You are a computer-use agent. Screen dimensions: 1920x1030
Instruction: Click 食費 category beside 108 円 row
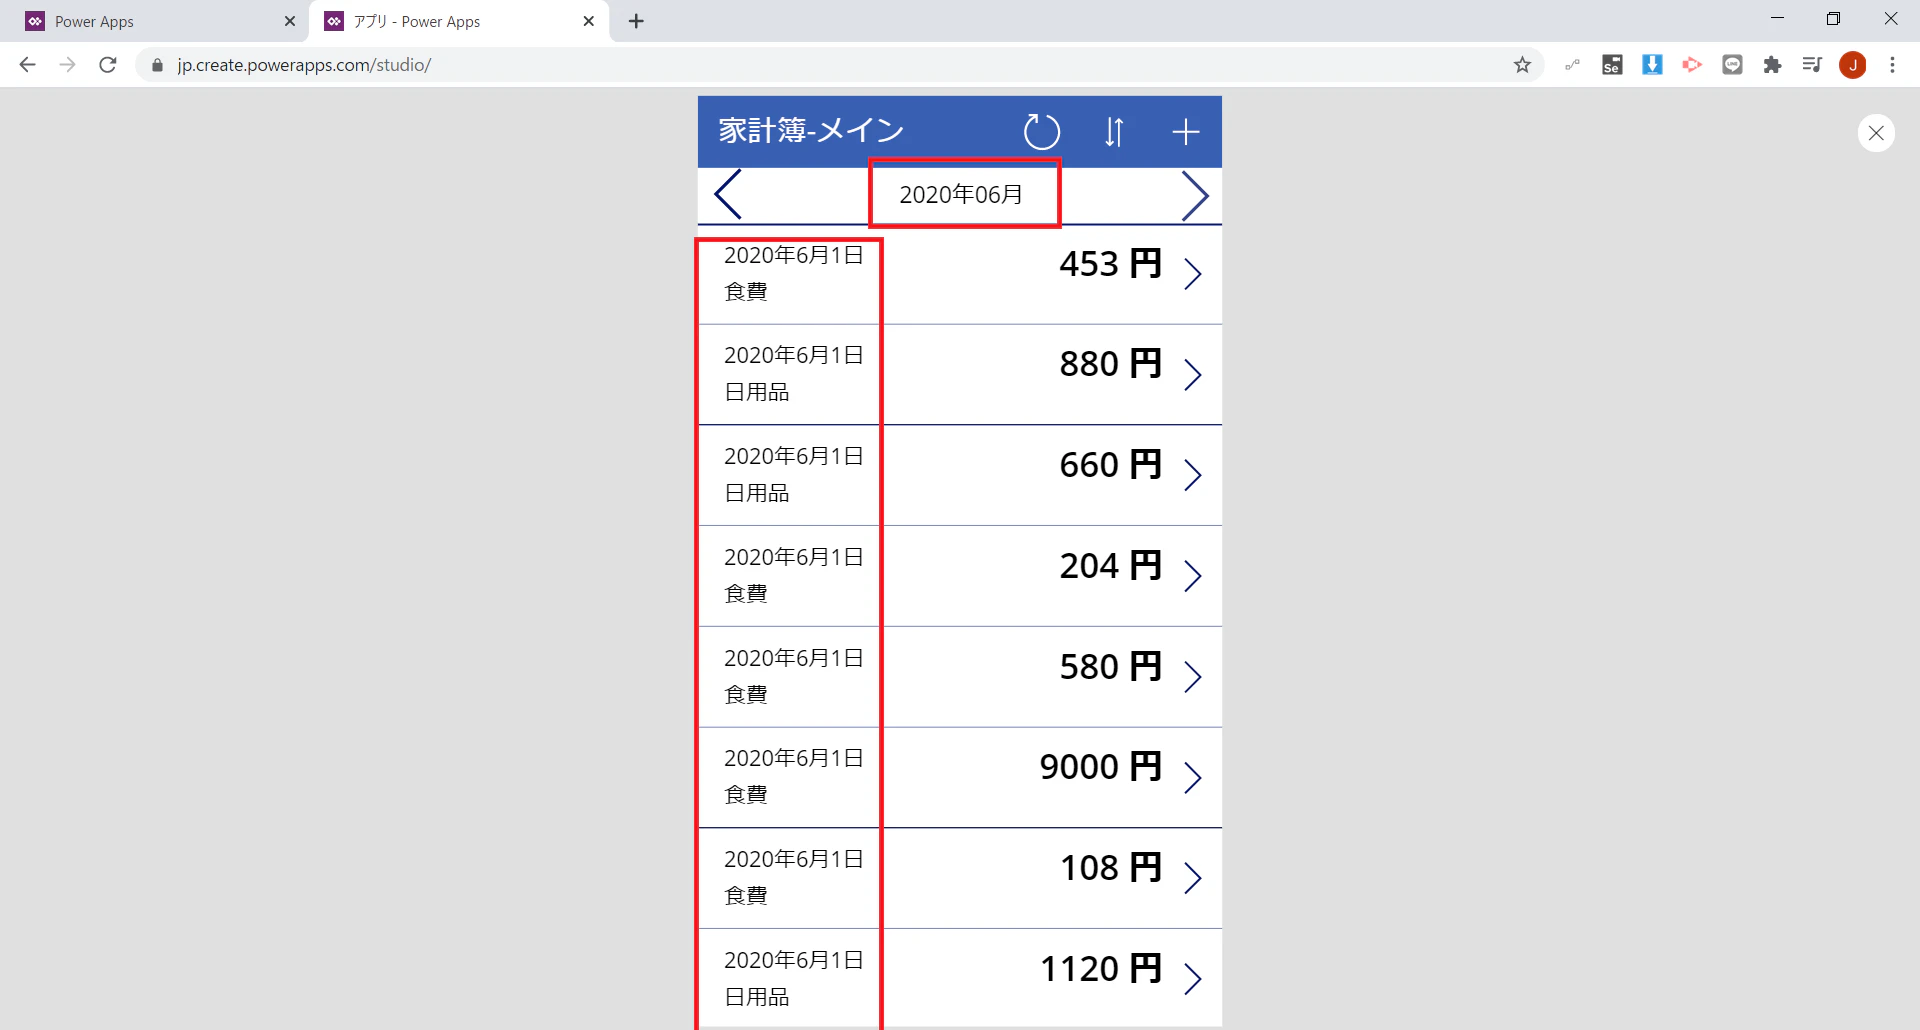point(746,896)
